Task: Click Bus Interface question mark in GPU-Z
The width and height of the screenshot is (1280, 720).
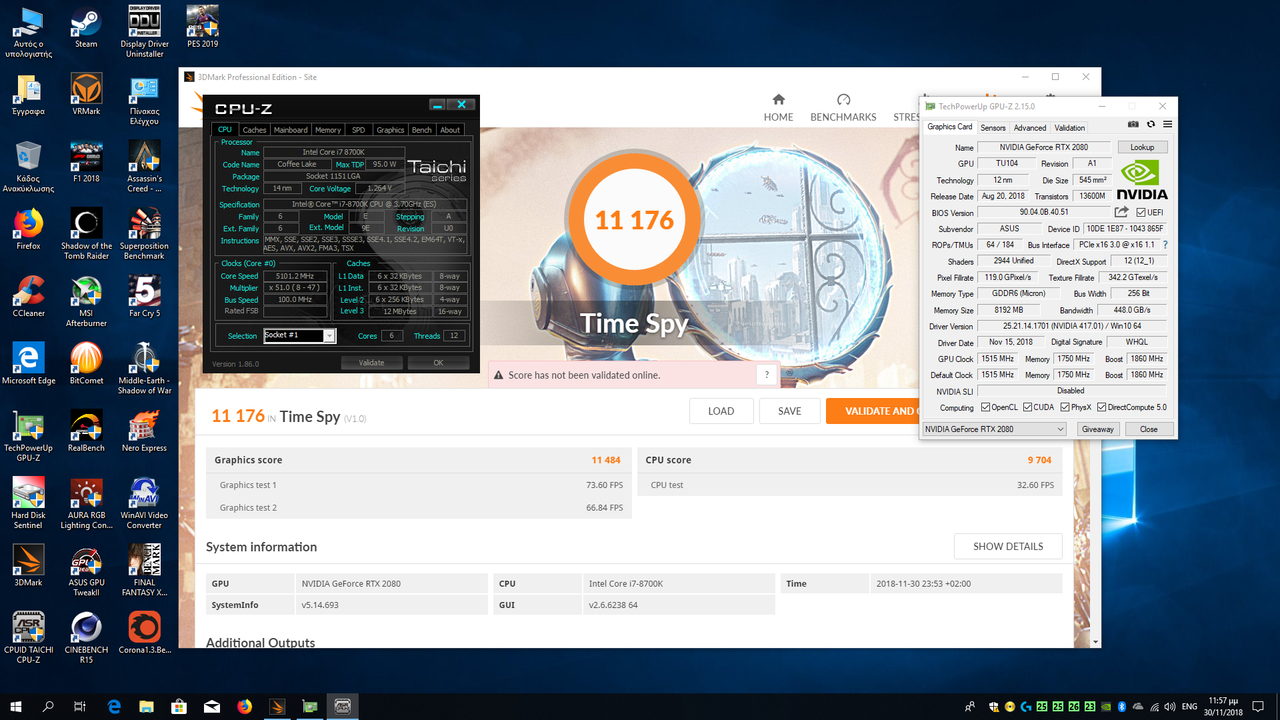Action: tap(1165, 245)
